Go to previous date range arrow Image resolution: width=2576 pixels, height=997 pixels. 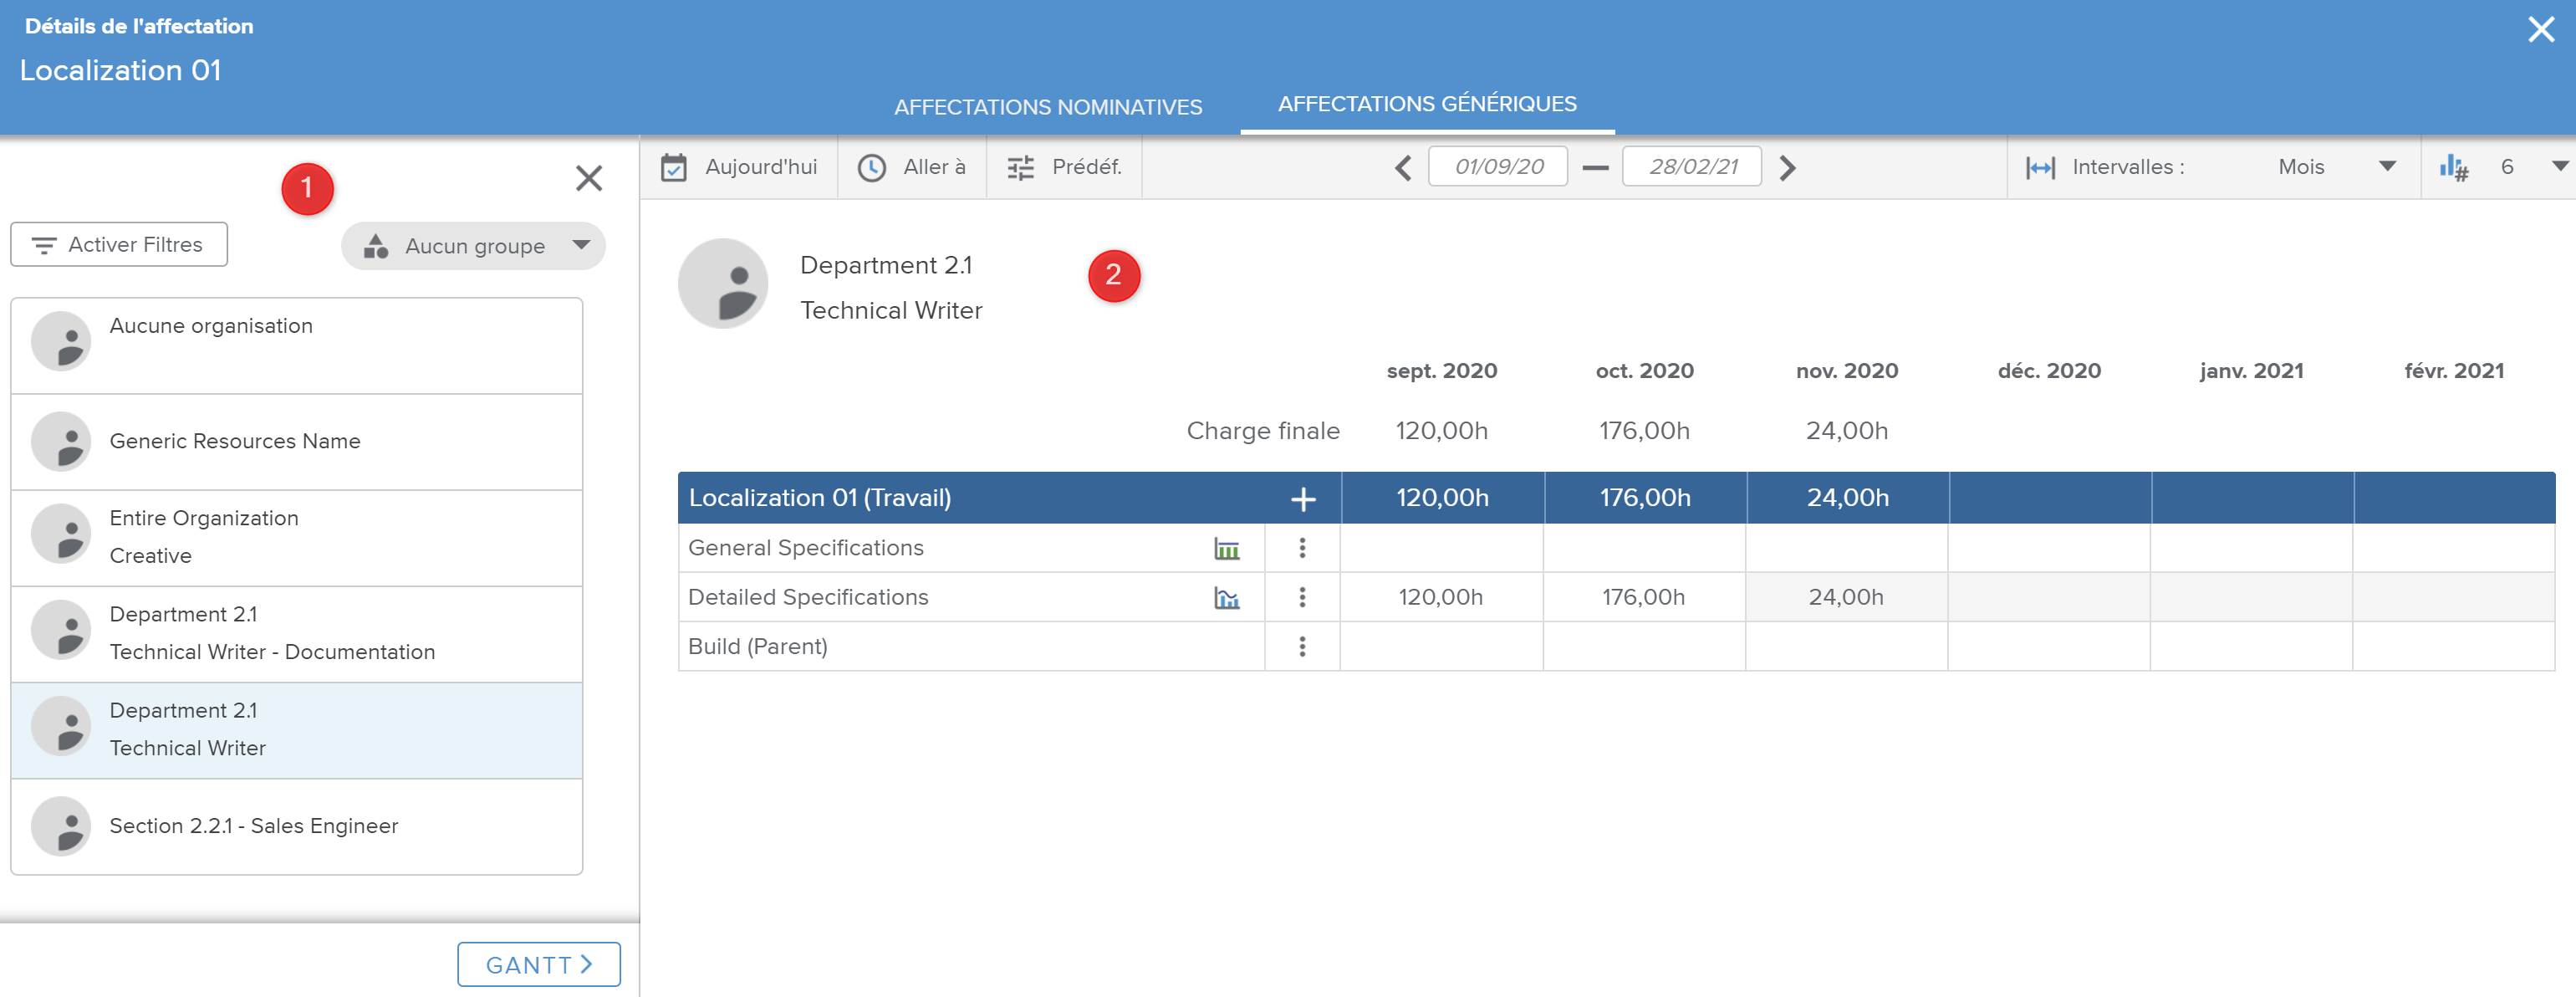pyautogui.click(x=1402, y=167)
